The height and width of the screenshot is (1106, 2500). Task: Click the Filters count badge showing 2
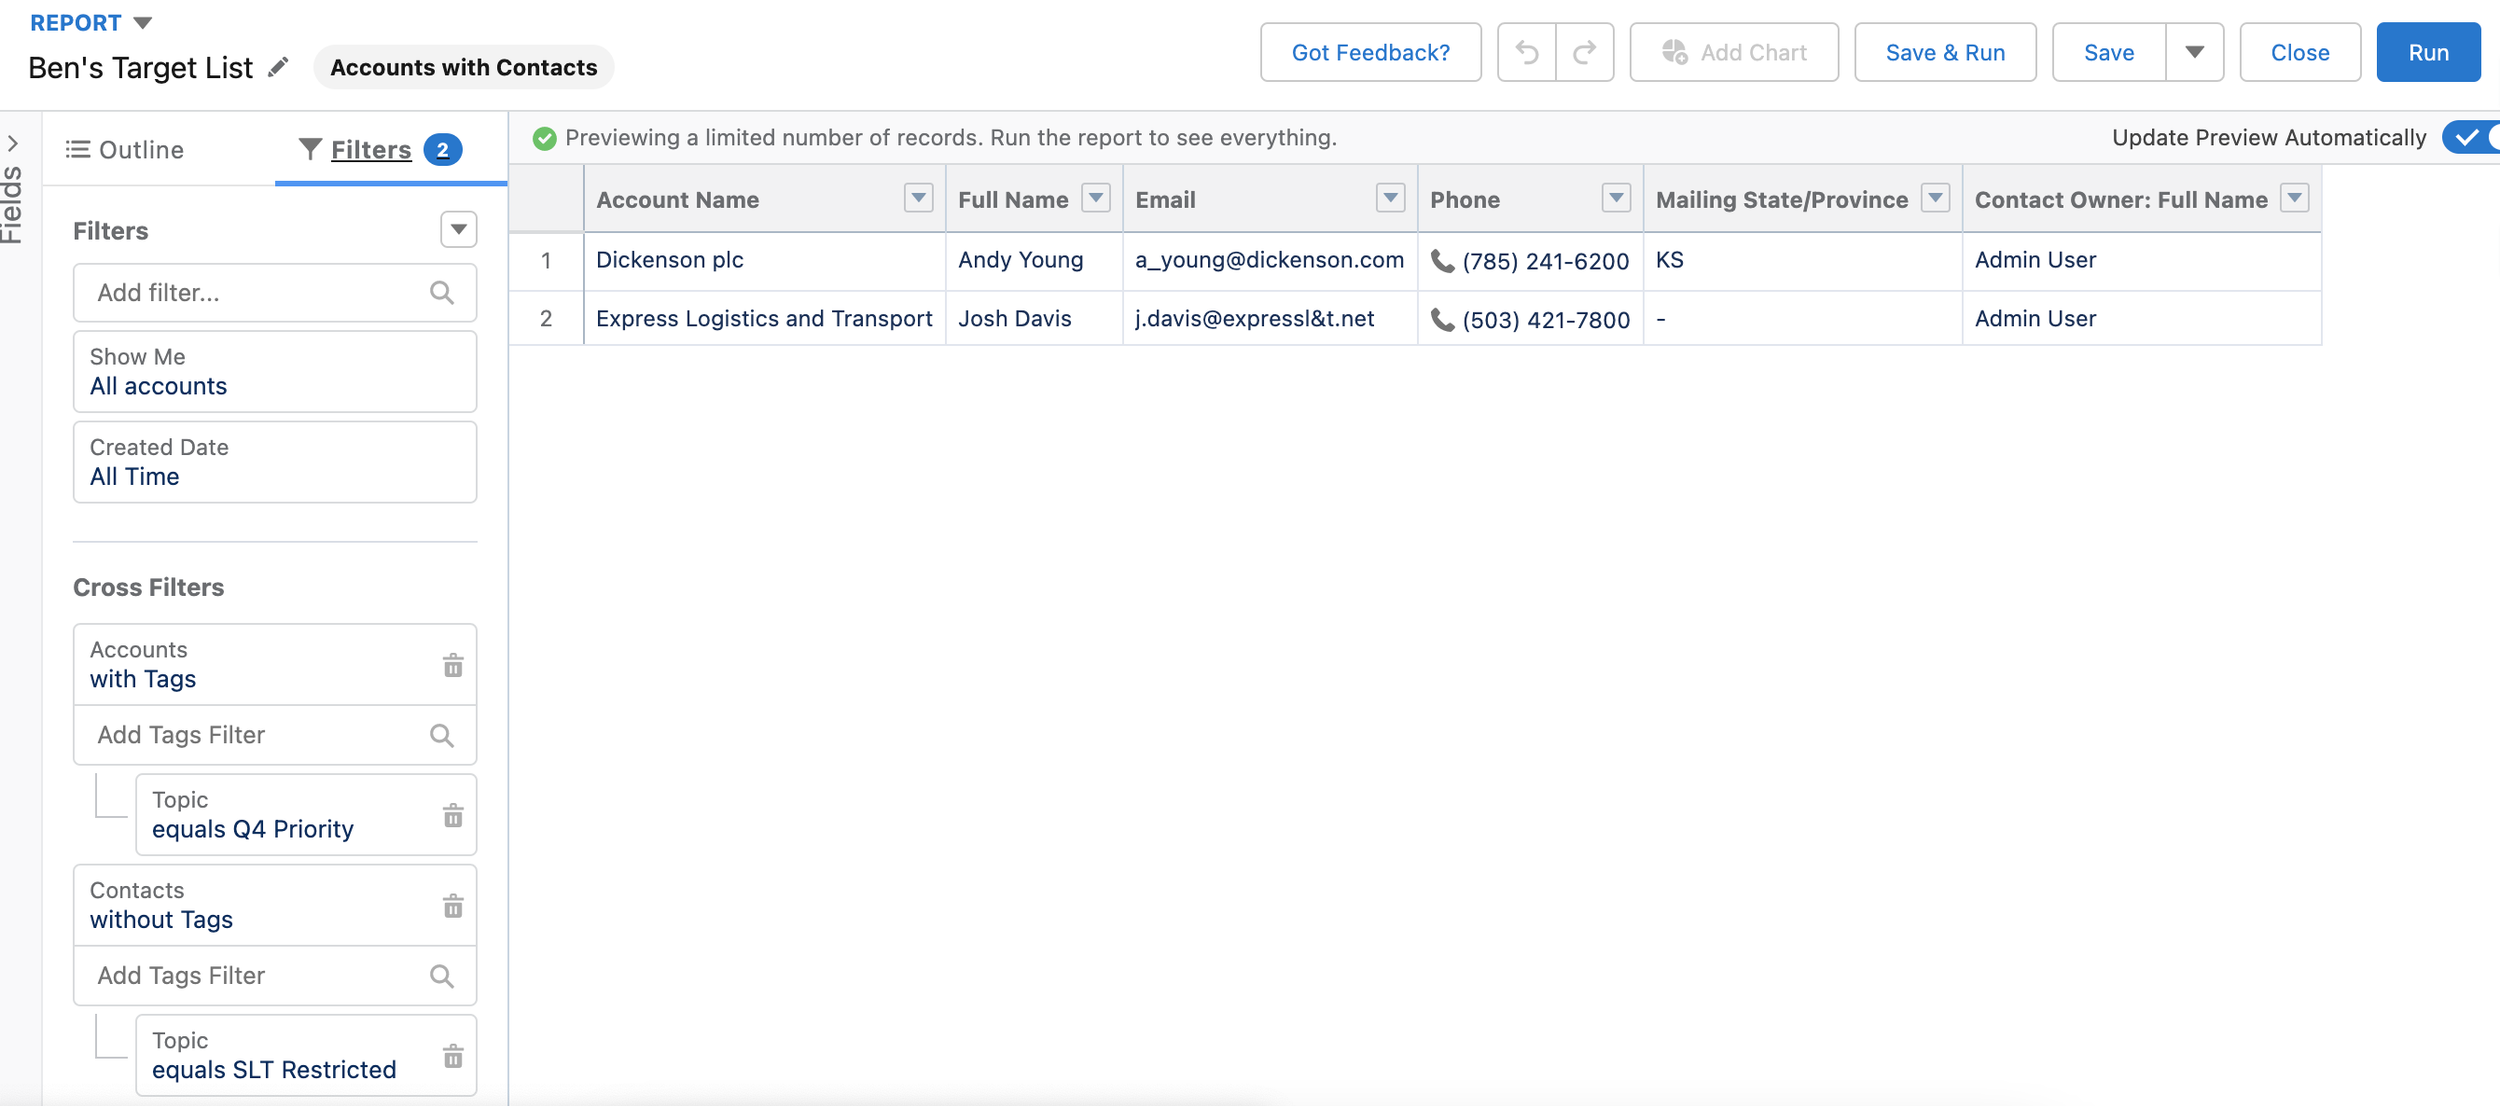tap(442, 150)
